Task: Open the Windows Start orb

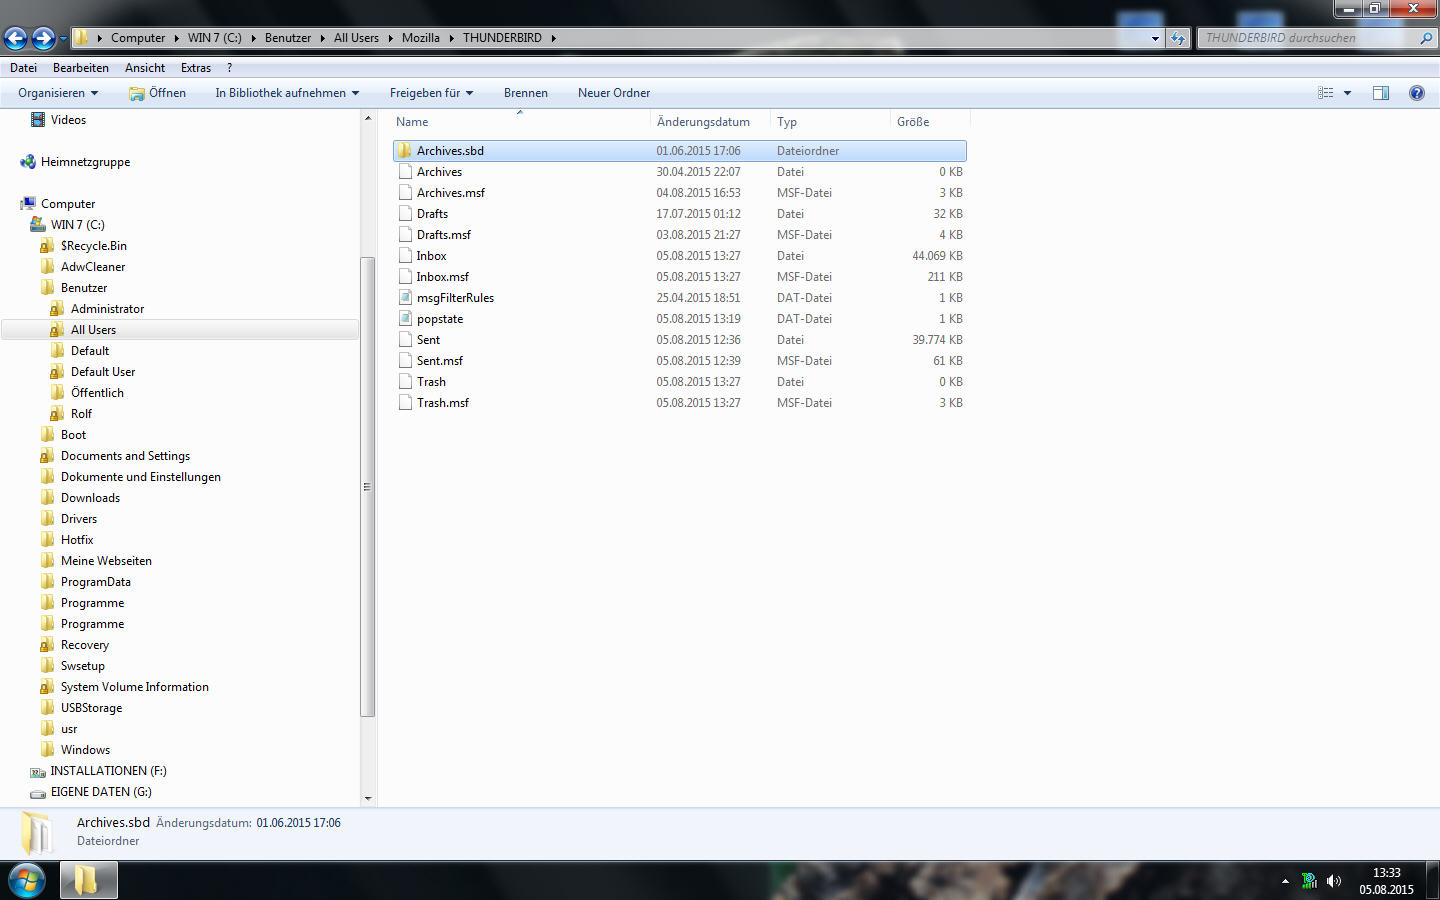Action: click(x=27, y=881)
